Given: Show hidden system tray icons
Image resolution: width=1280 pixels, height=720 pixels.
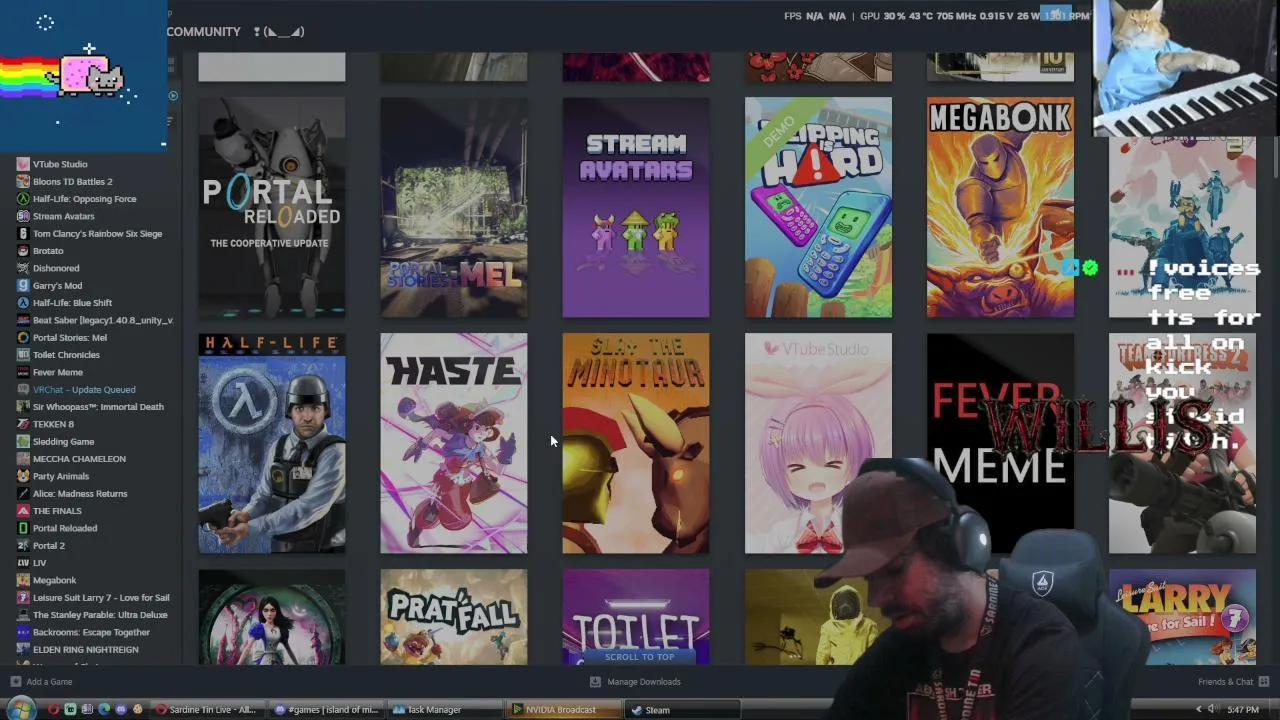Looking at the screenshot, I should pos(1198,710).
